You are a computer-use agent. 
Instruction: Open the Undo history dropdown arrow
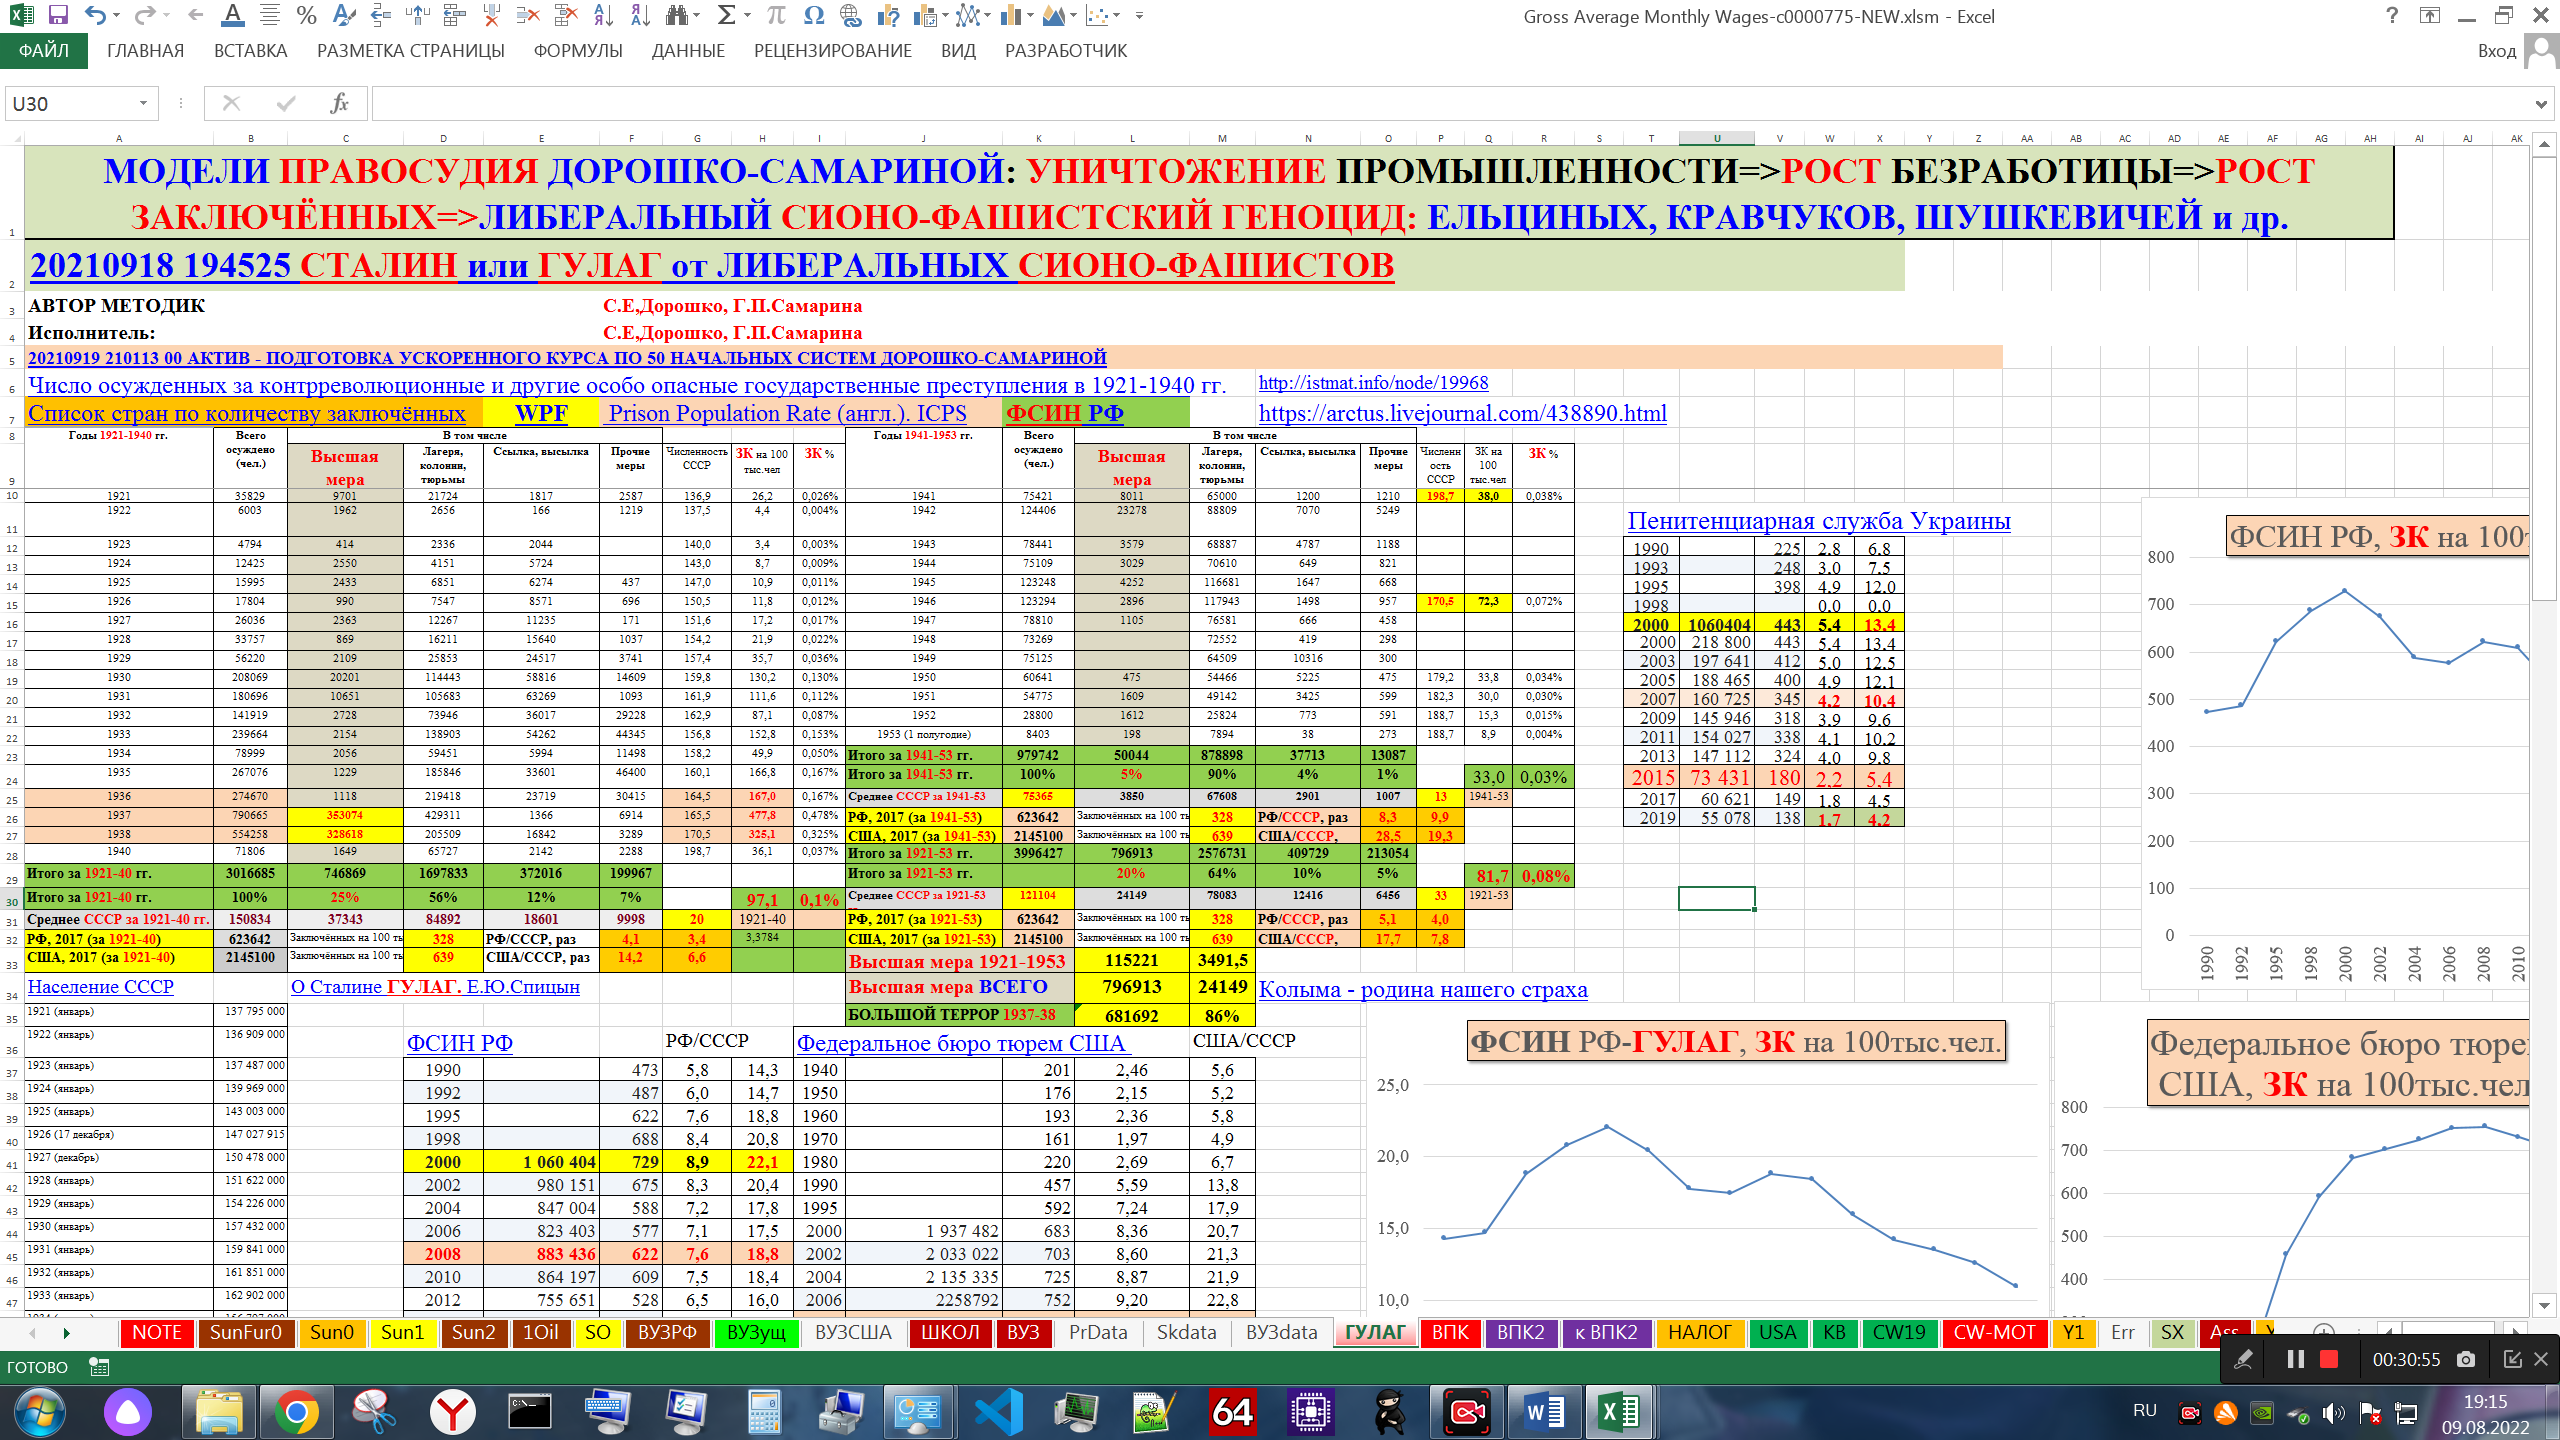tap(118, 15)
